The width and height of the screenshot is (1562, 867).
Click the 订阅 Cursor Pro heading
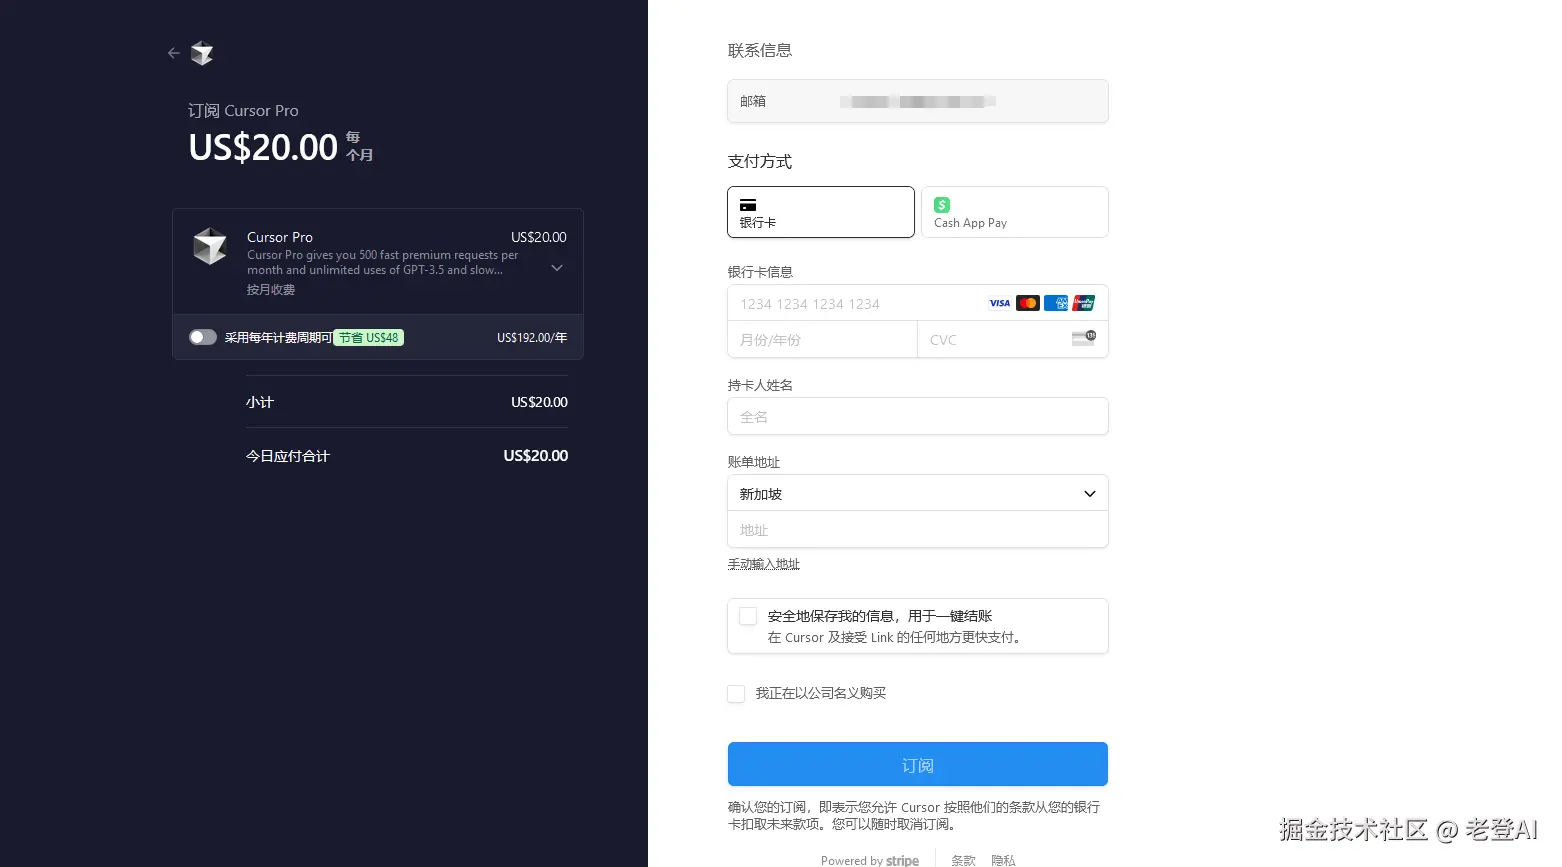[244, 110]
